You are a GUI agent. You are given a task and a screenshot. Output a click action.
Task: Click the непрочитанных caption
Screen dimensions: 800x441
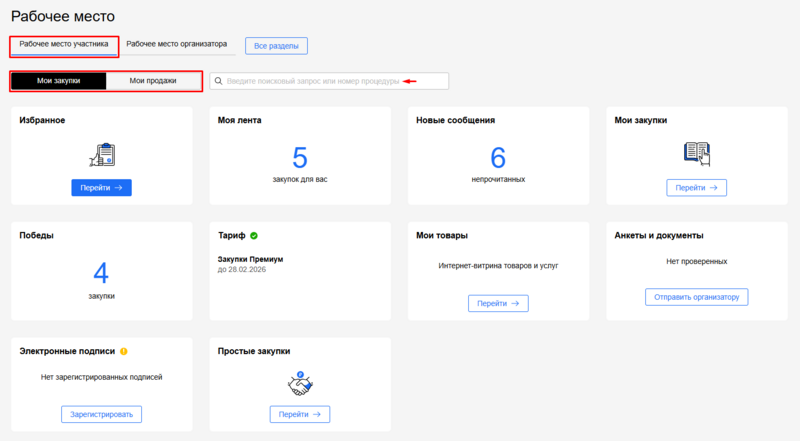point(498,179)
